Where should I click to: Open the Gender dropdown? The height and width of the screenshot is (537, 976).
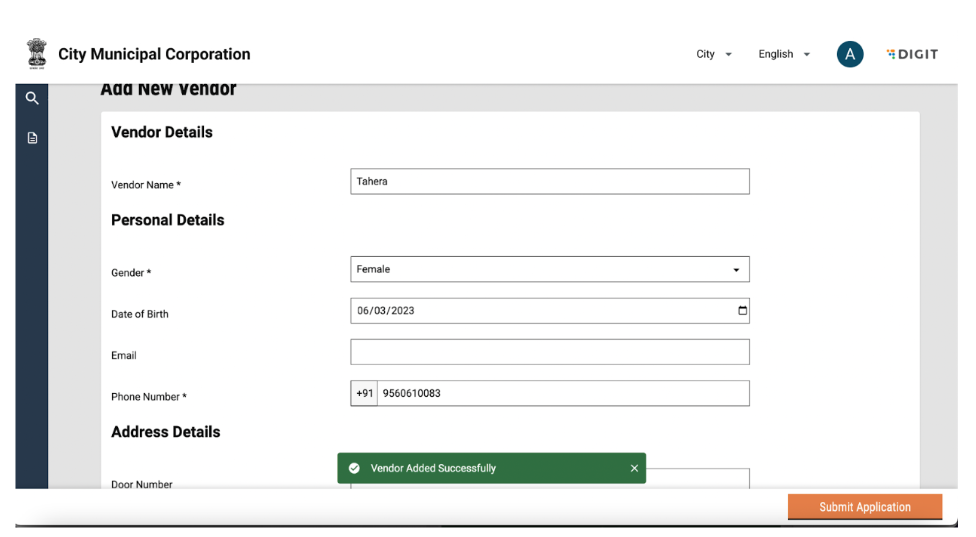point(549,269)
